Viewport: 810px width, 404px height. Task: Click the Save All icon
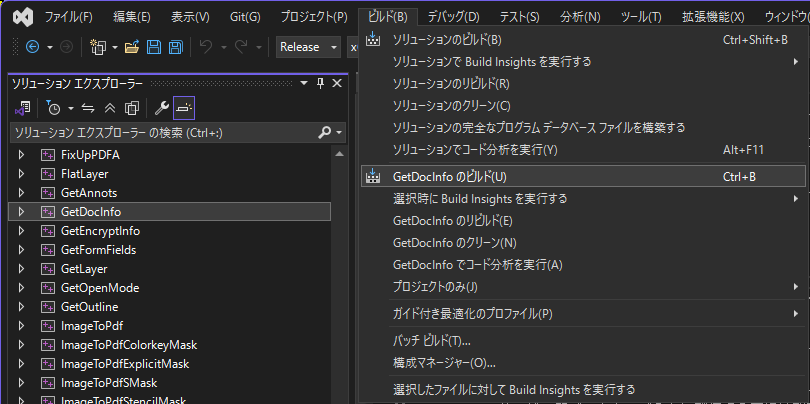[175, 47]
